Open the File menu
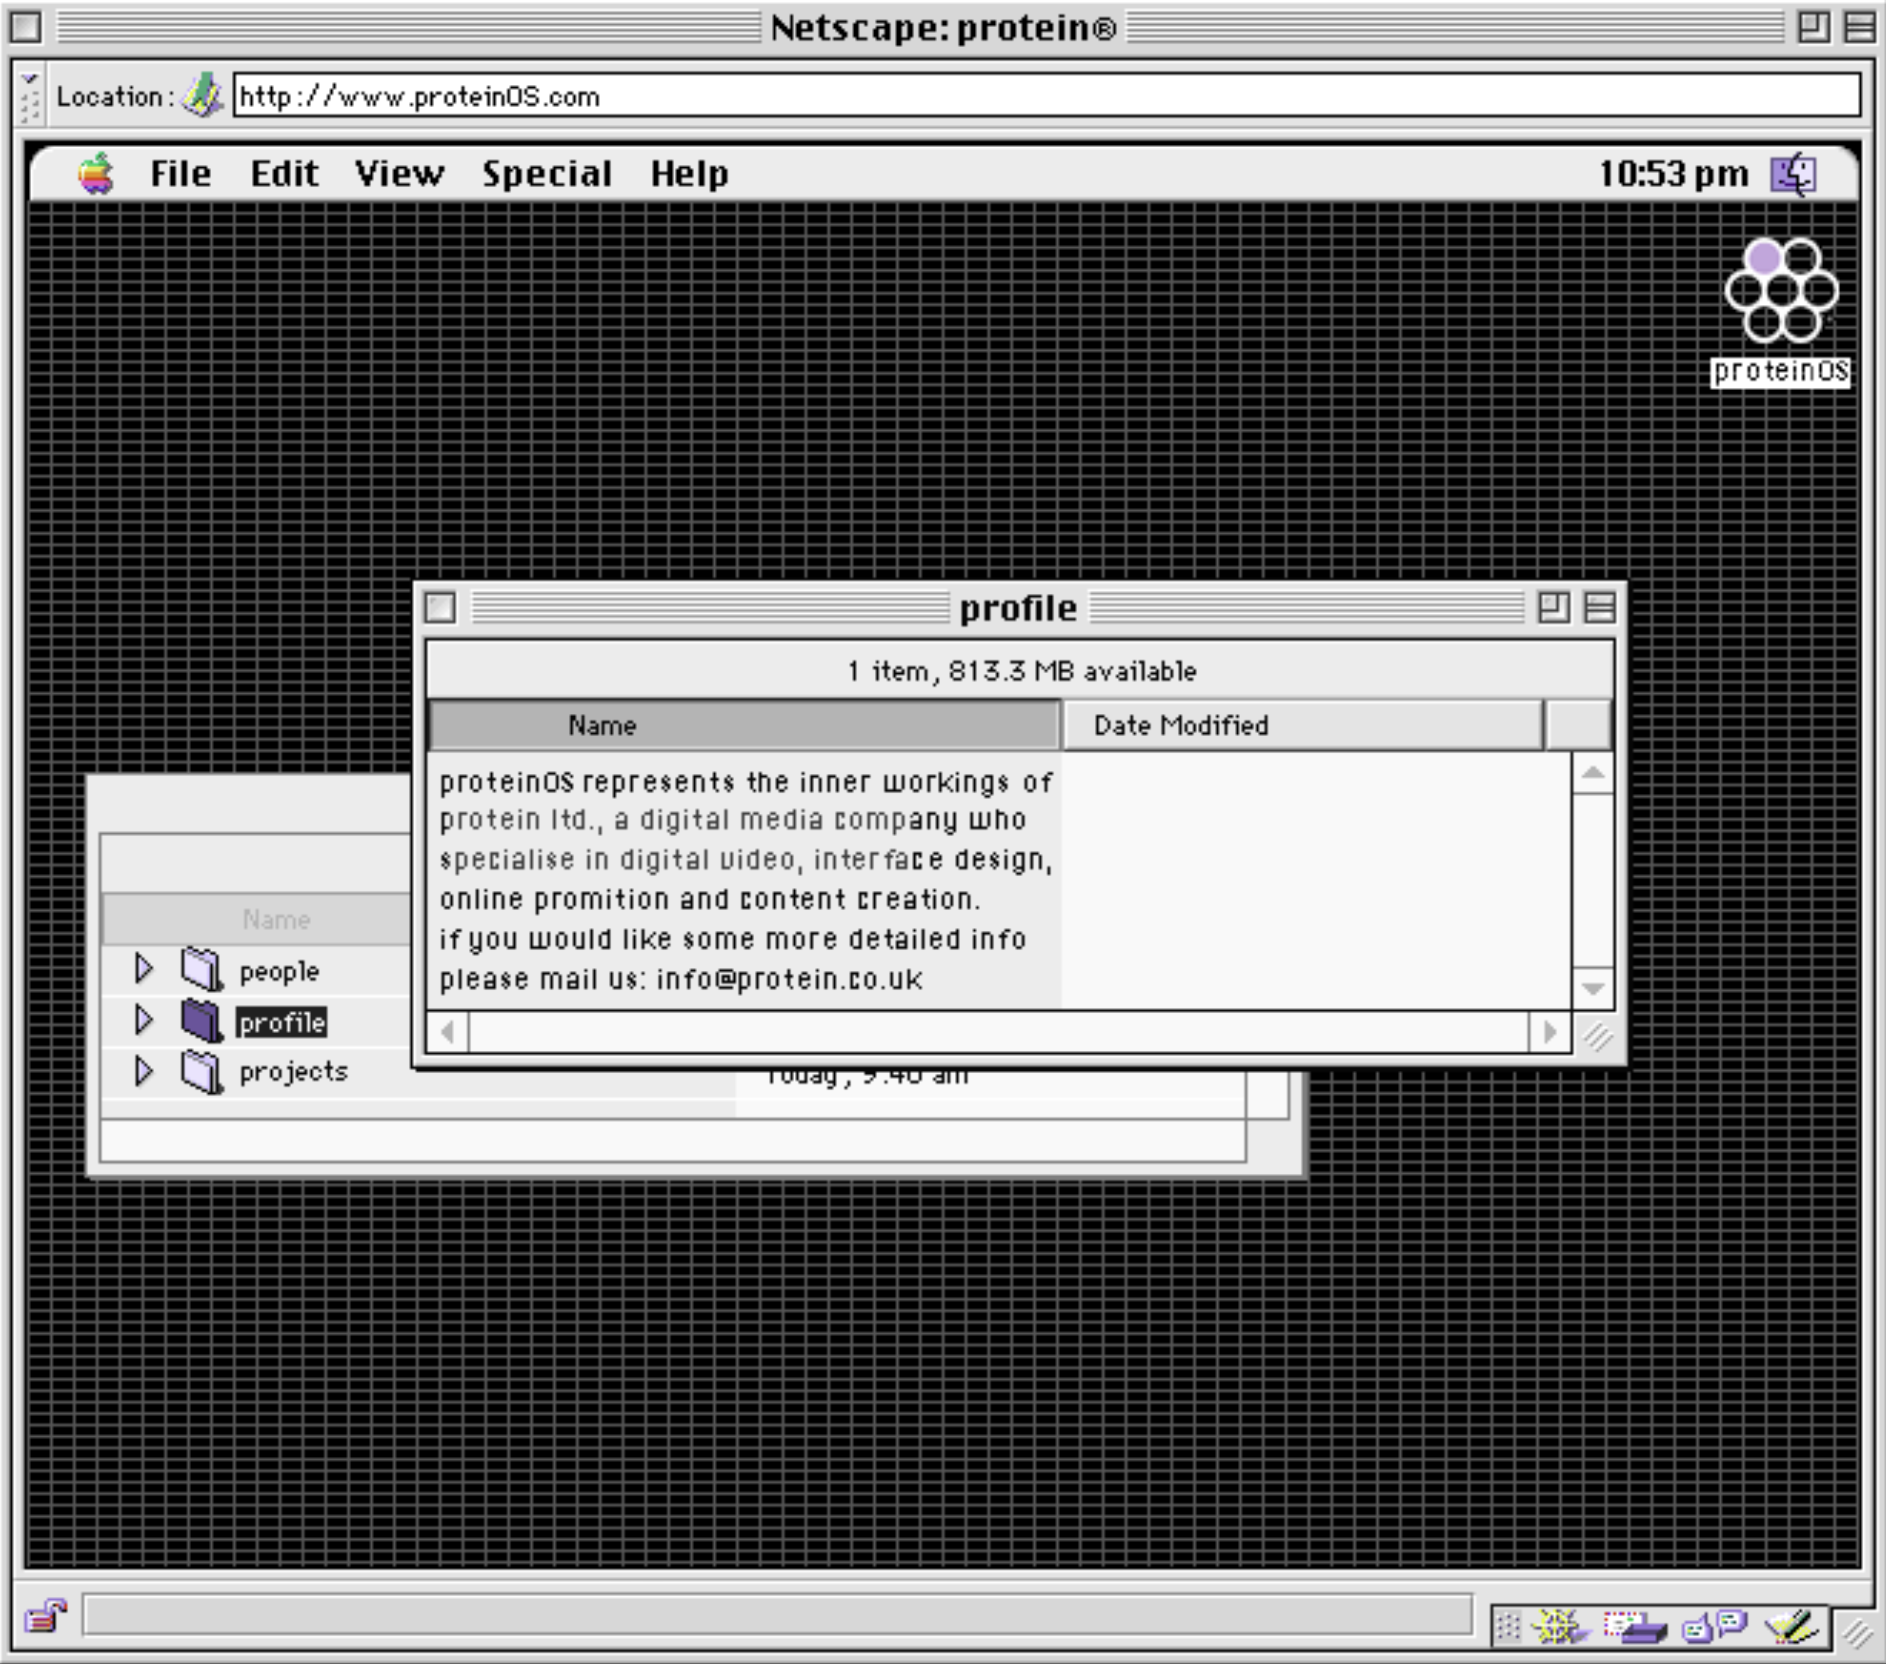Image resolution: width=1886 pixels, height=1664 pixels. 181,174
